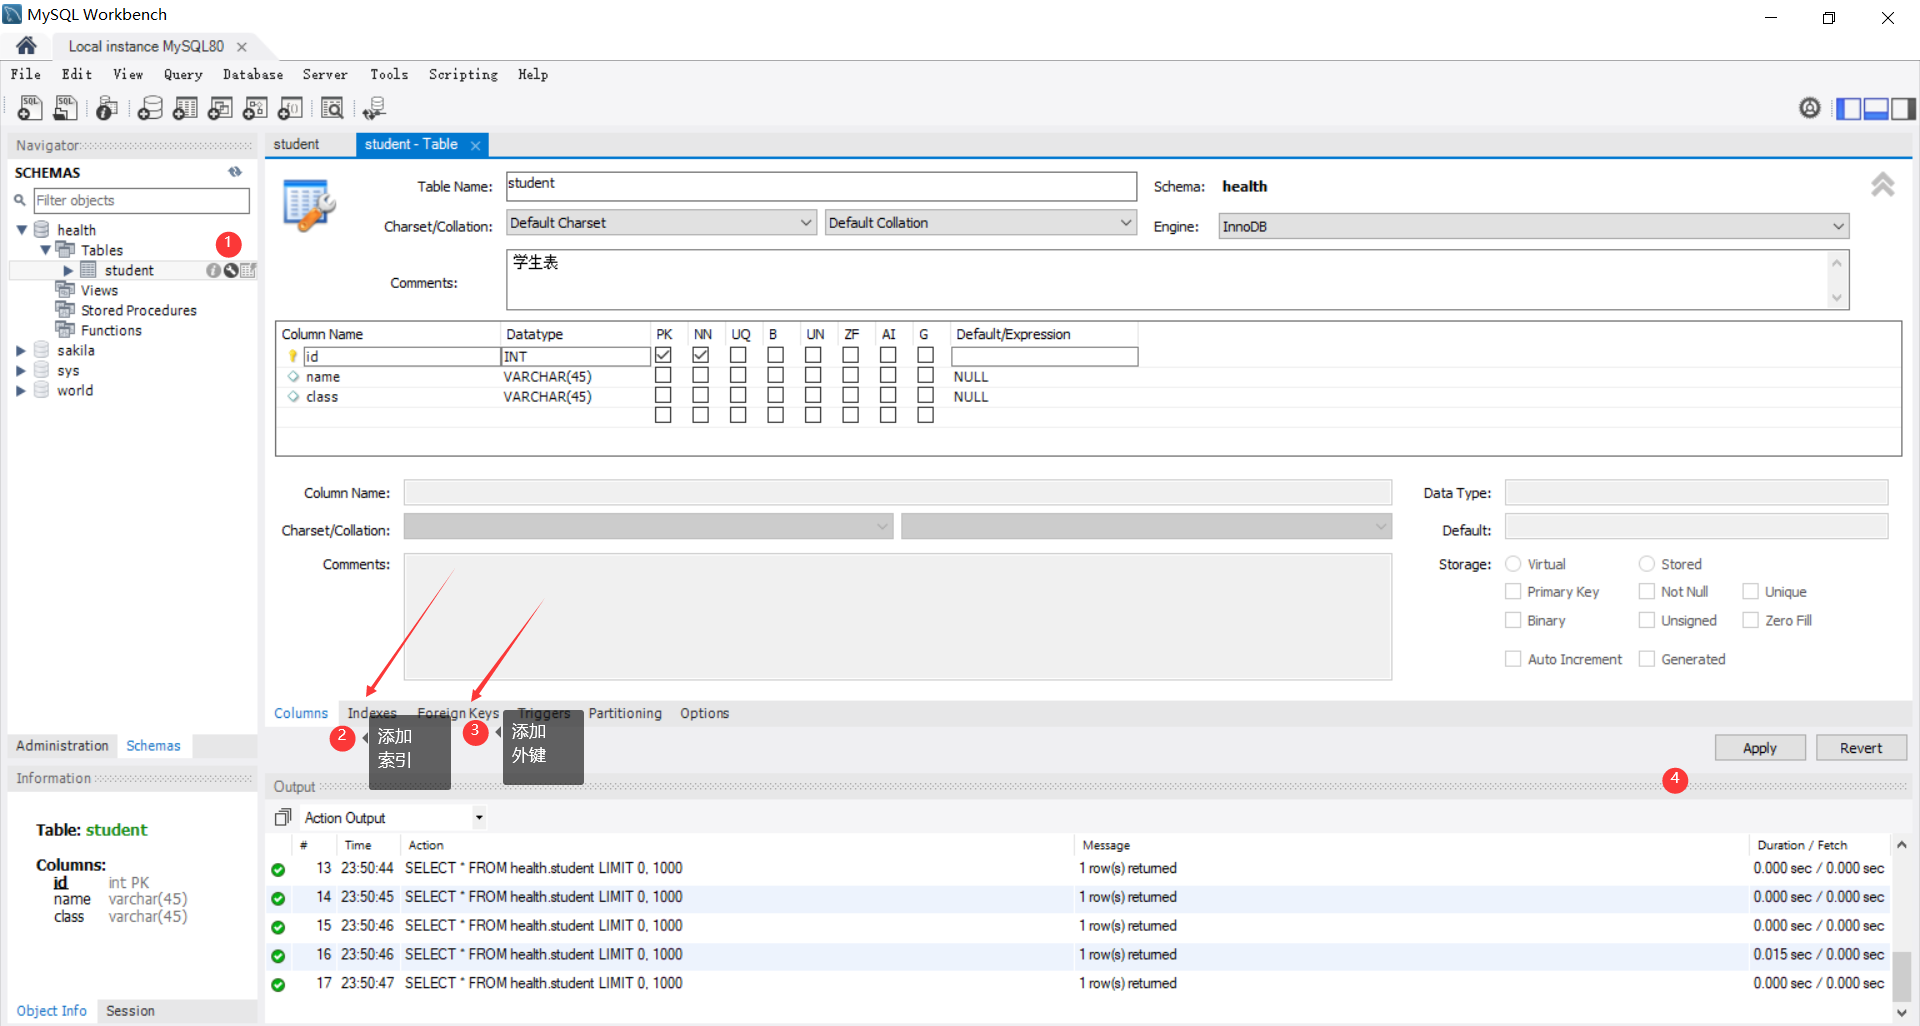Open a new SQL query tab

tap(29, 108)
